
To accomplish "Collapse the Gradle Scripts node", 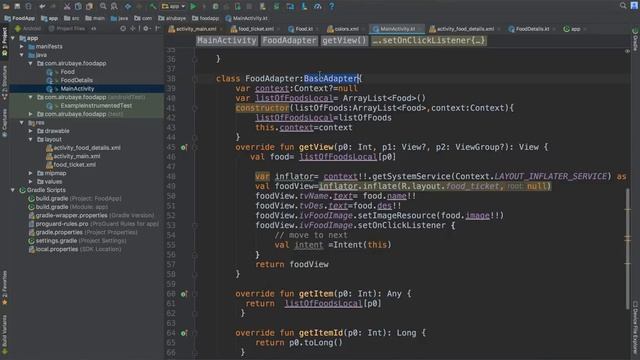I will coord(13,190).
